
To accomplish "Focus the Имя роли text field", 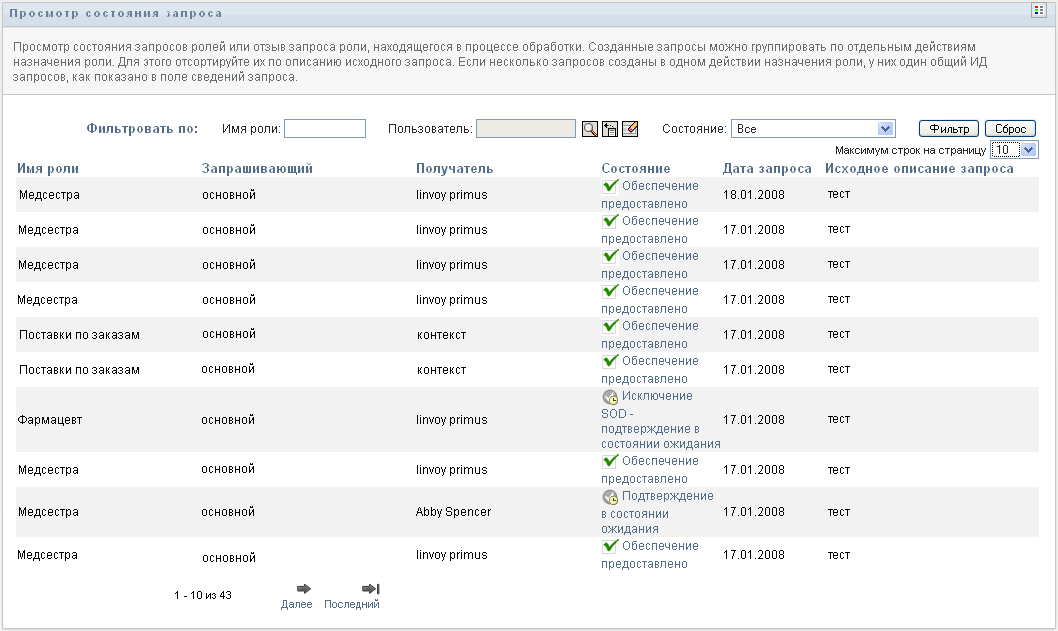I will [325, 129].
